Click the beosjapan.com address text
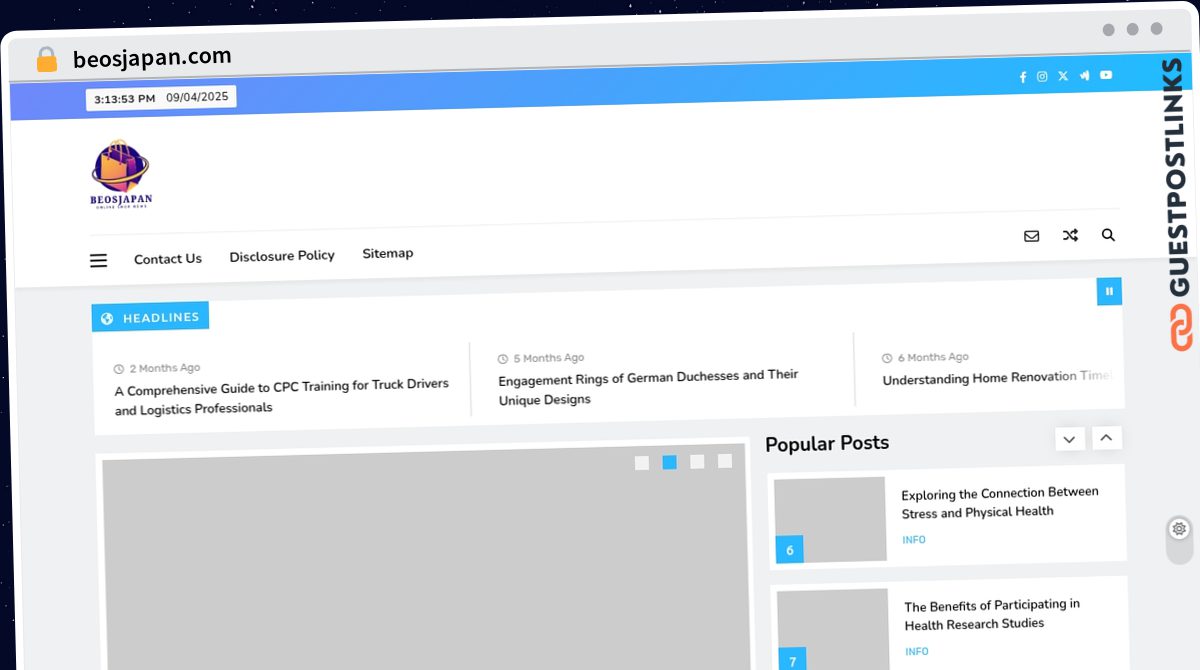 (152, 58)
